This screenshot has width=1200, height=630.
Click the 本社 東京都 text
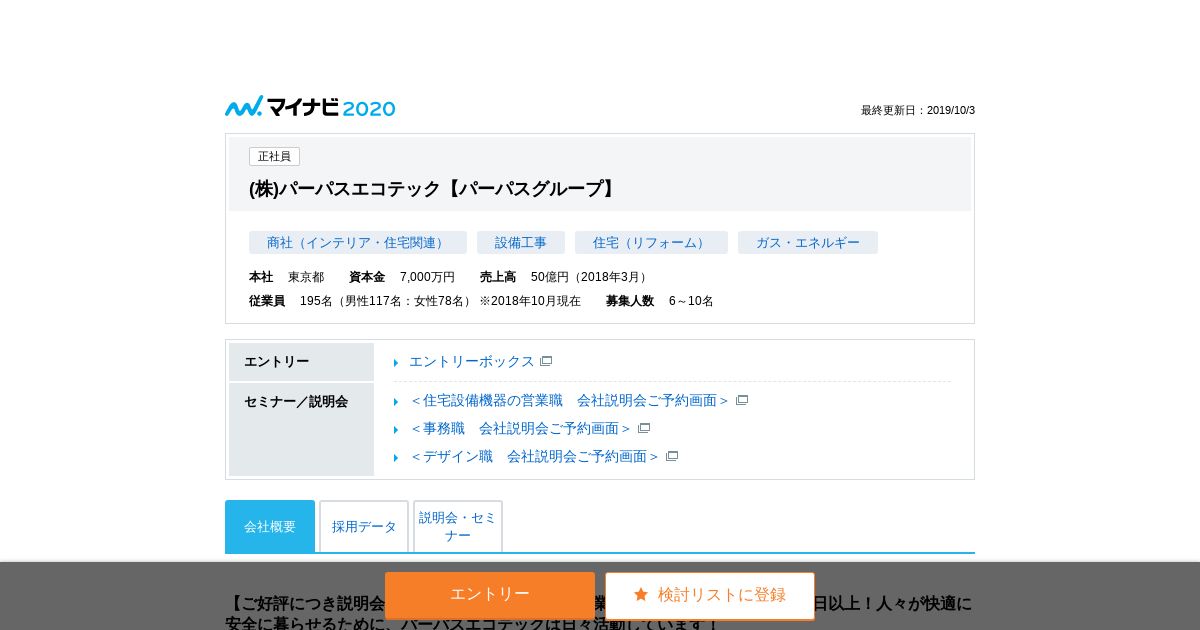click(x=287, y=277)
